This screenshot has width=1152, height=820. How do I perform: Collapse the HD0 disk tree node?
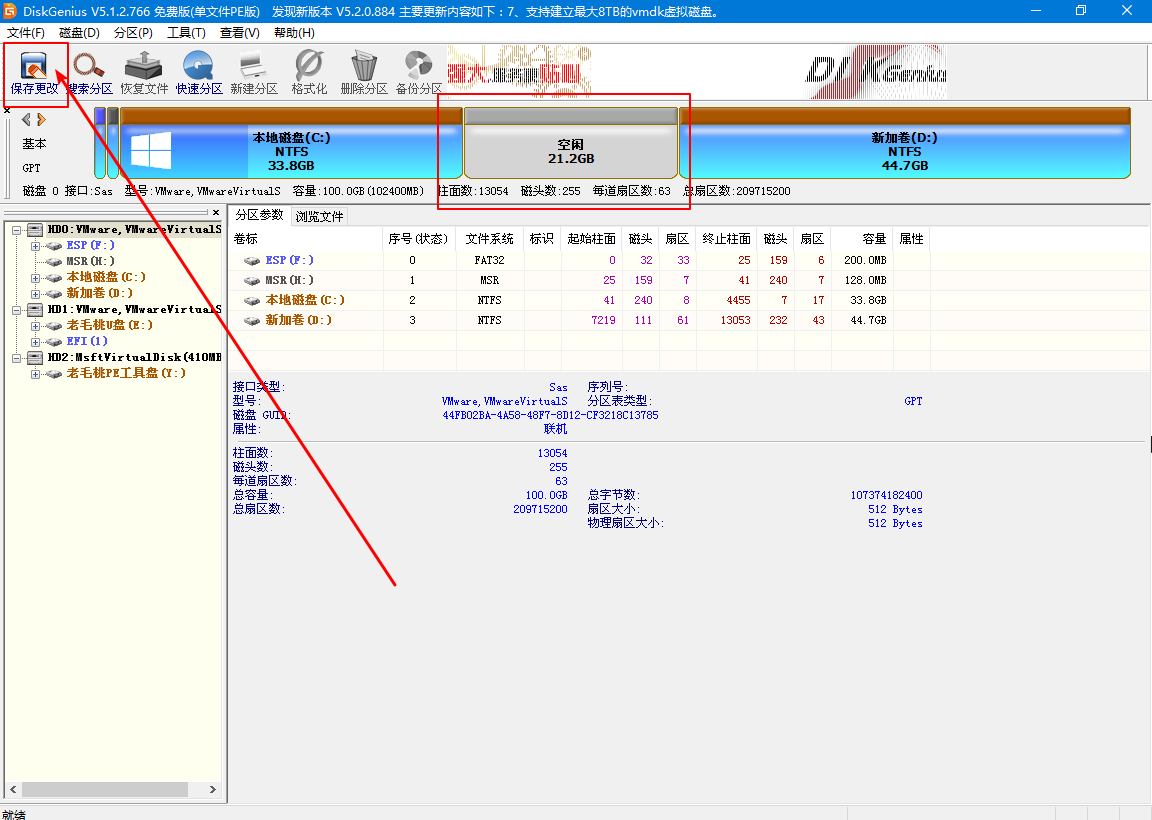click(16, 230)
